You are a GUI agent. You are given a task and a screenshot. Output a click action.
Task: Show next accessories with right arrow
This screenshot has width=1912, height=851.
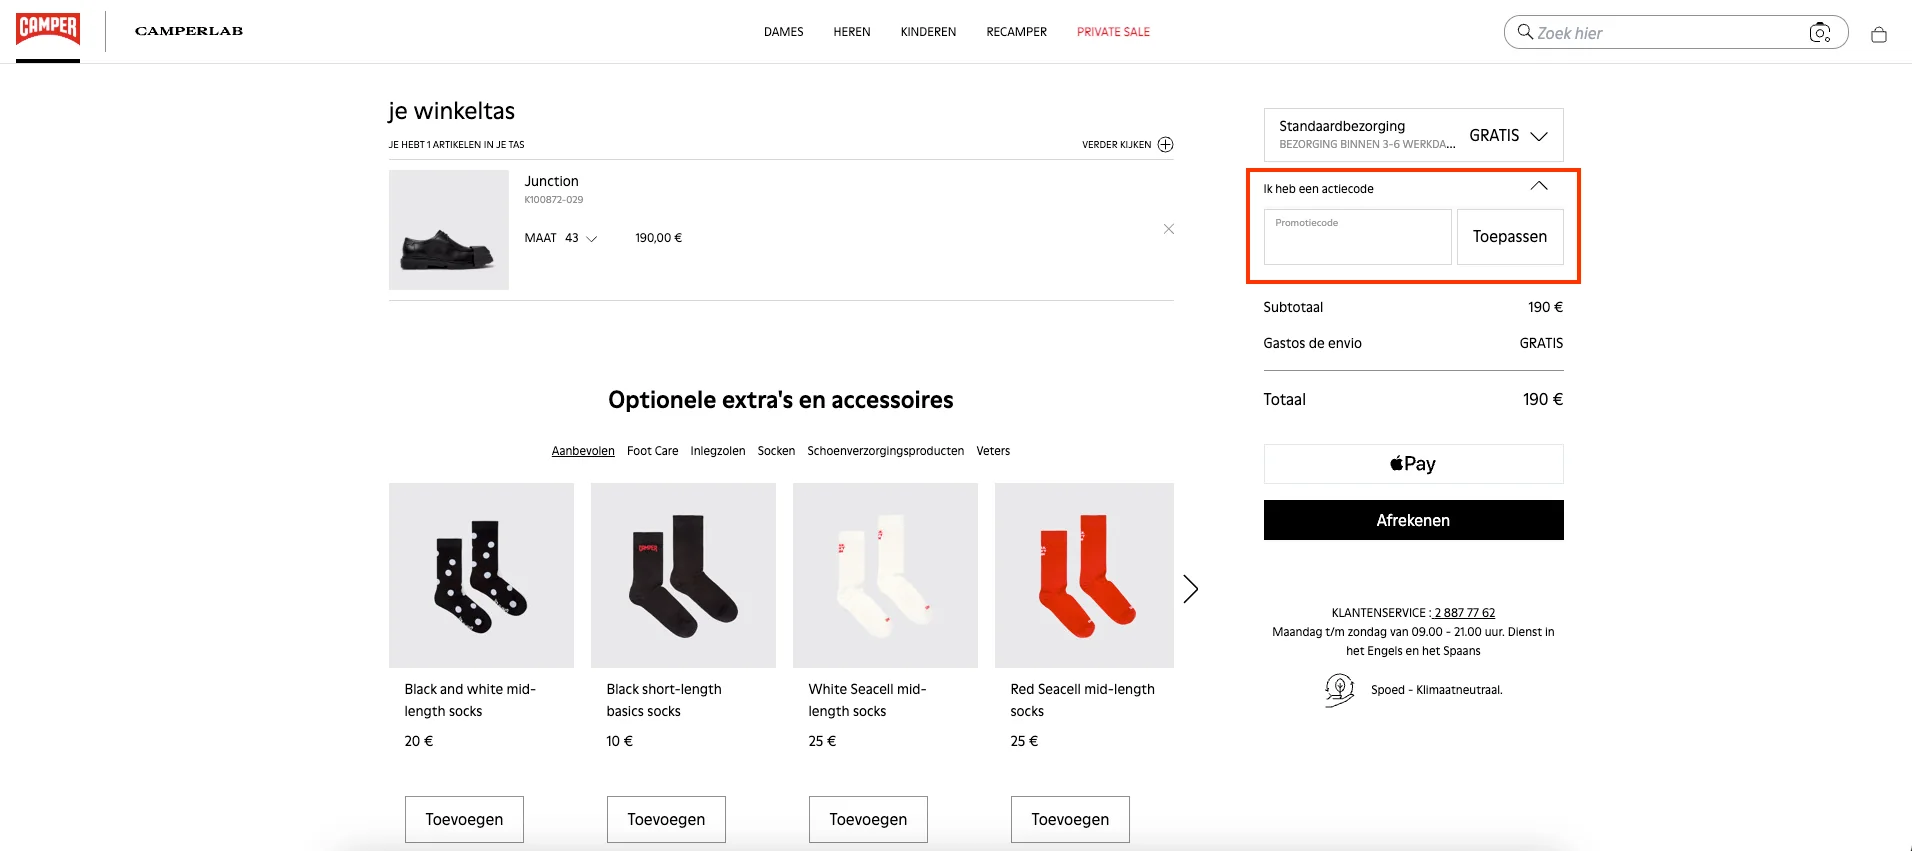(1190, 589)
